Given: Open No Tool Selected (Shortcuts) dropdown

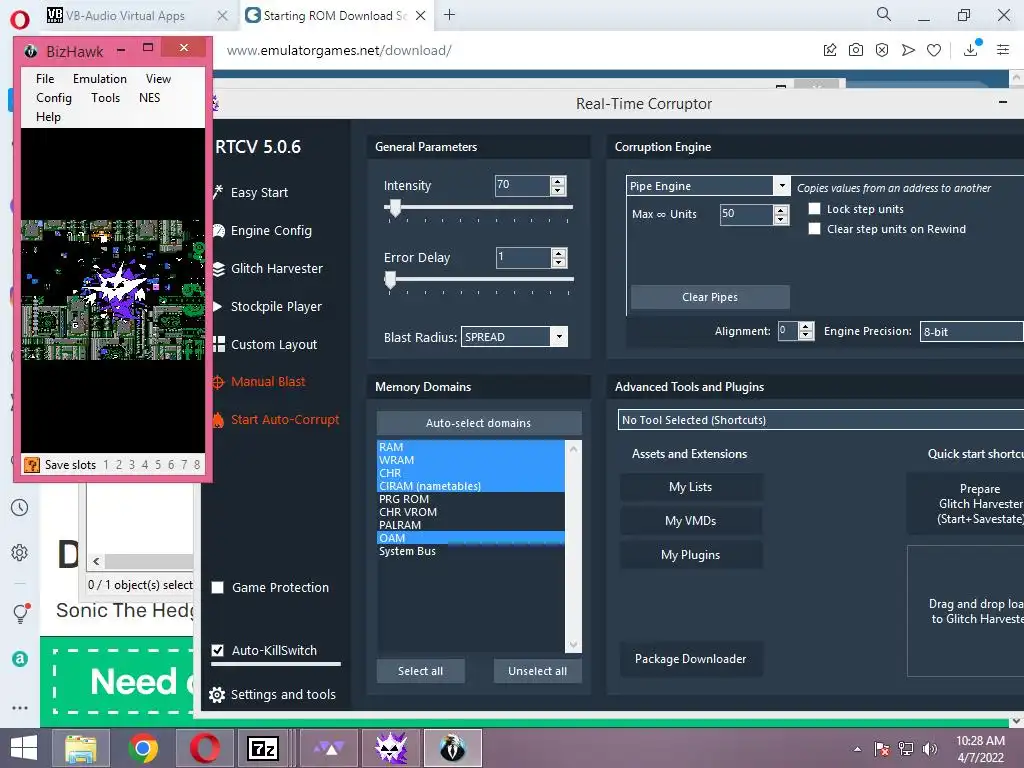Looking at the screenshot, I should 821,420.
